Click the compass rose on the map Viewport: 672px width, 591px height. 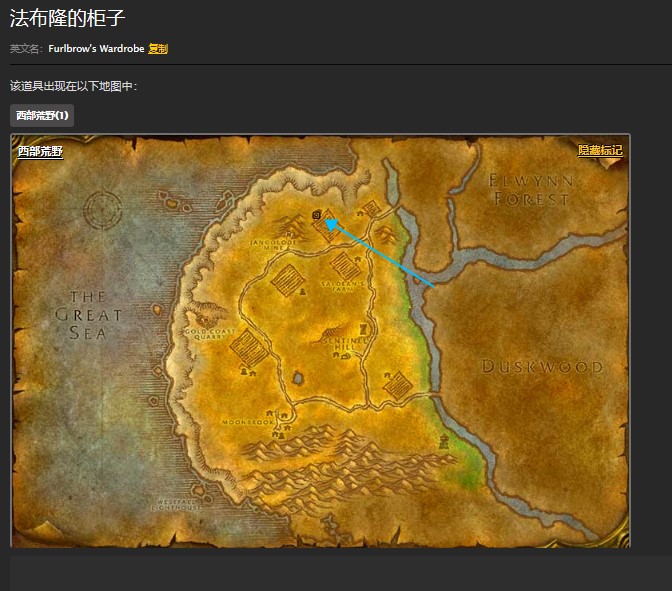click(103, 211)
